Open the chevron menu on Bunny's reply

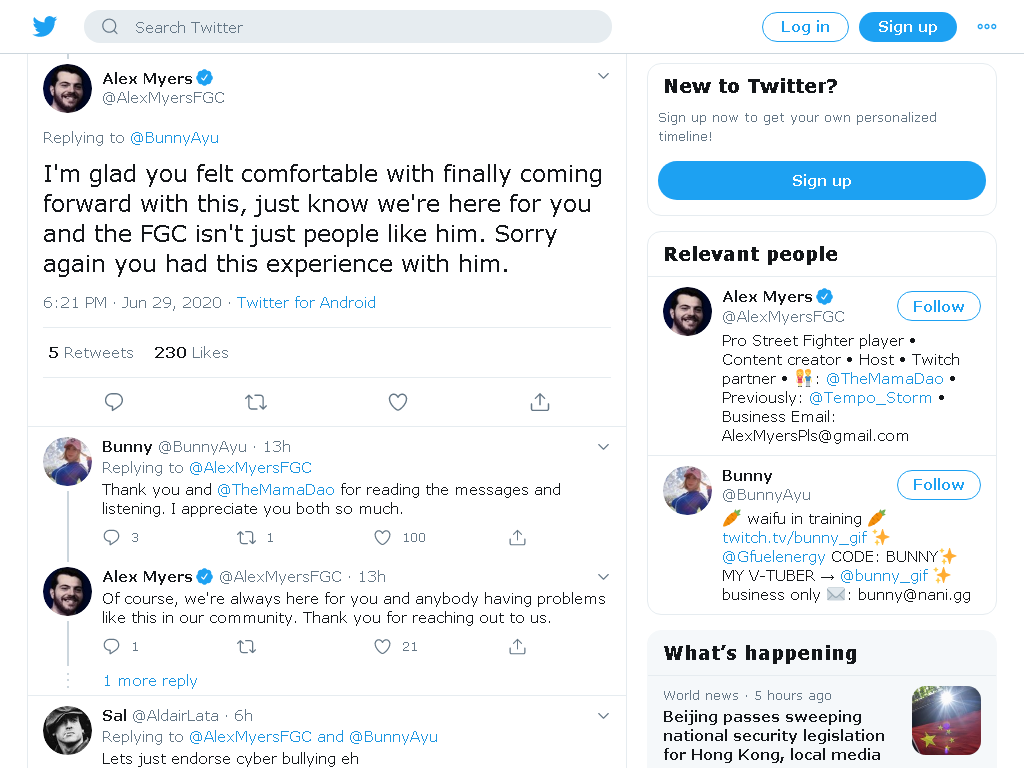[x=603, y=447]
